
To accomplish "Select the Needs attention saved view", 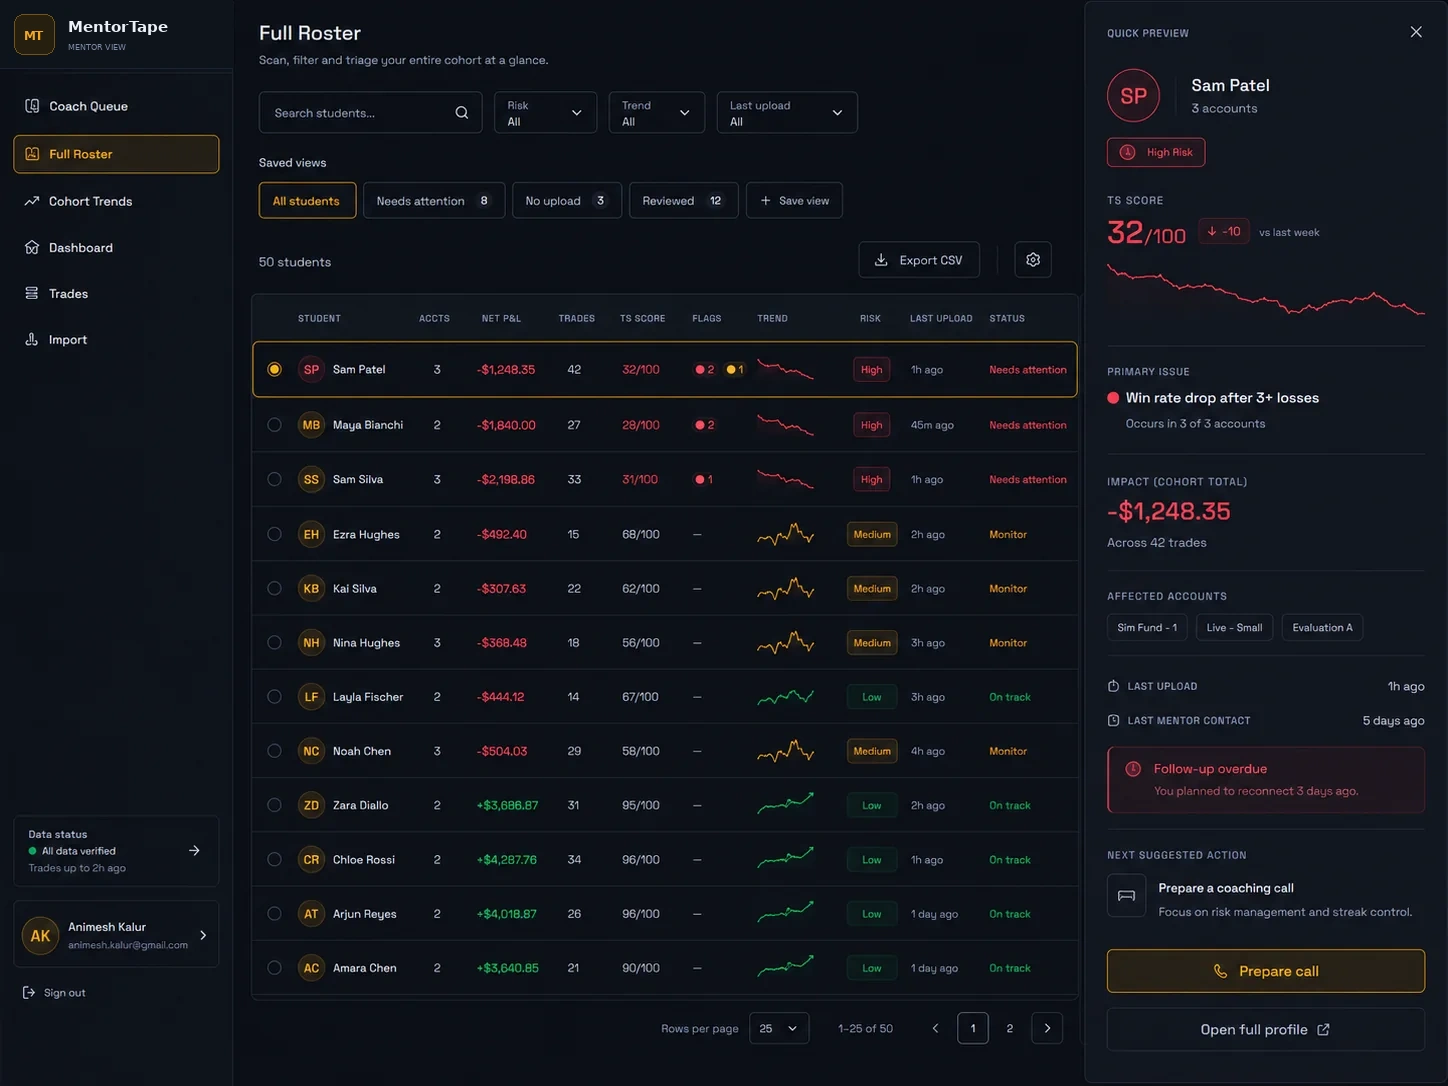I will click(434, 201).
